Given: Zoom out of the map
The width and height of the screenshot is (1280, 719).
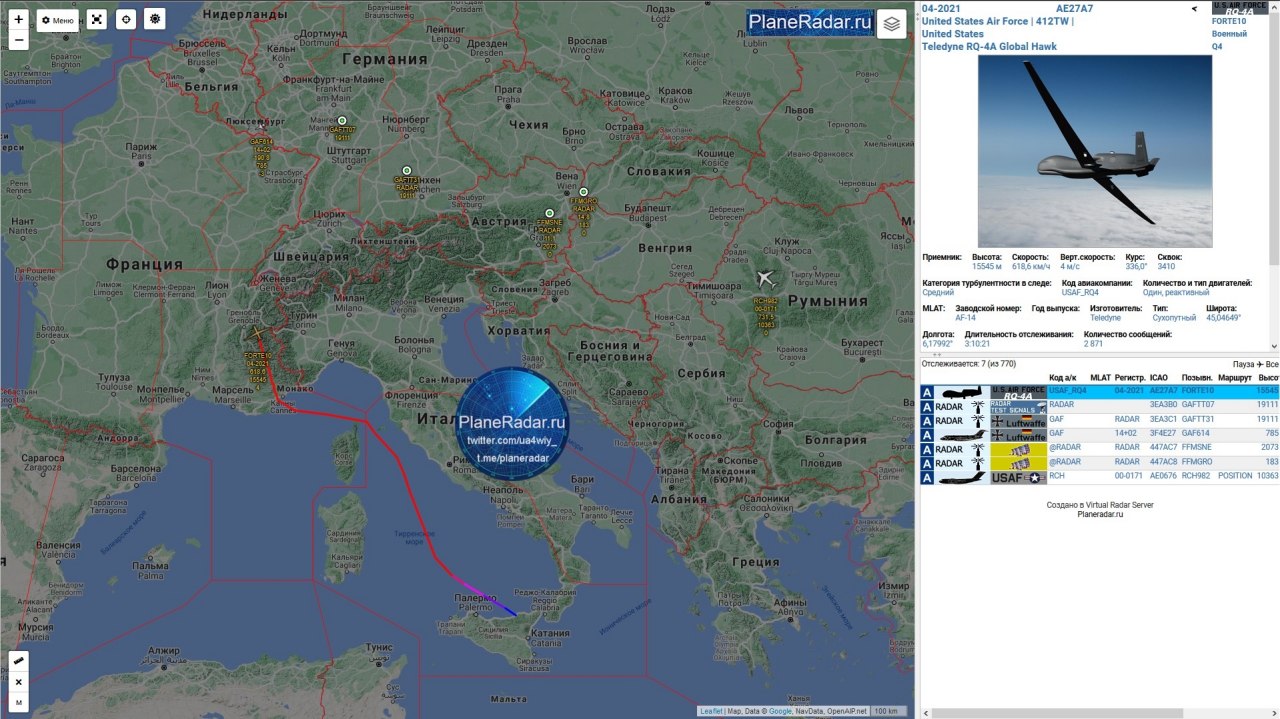Looking at the screenshot, I should [18, 40].
